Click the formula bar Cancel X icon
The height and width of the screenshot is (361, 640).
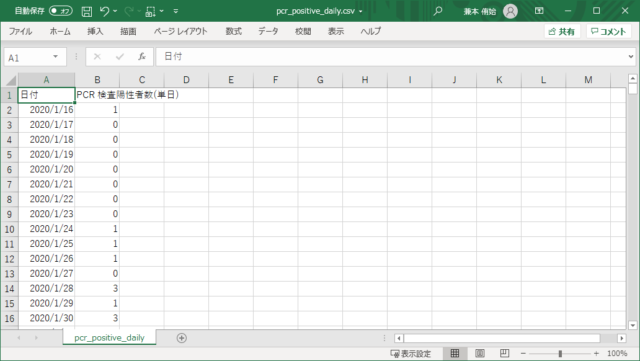point(97,57)
